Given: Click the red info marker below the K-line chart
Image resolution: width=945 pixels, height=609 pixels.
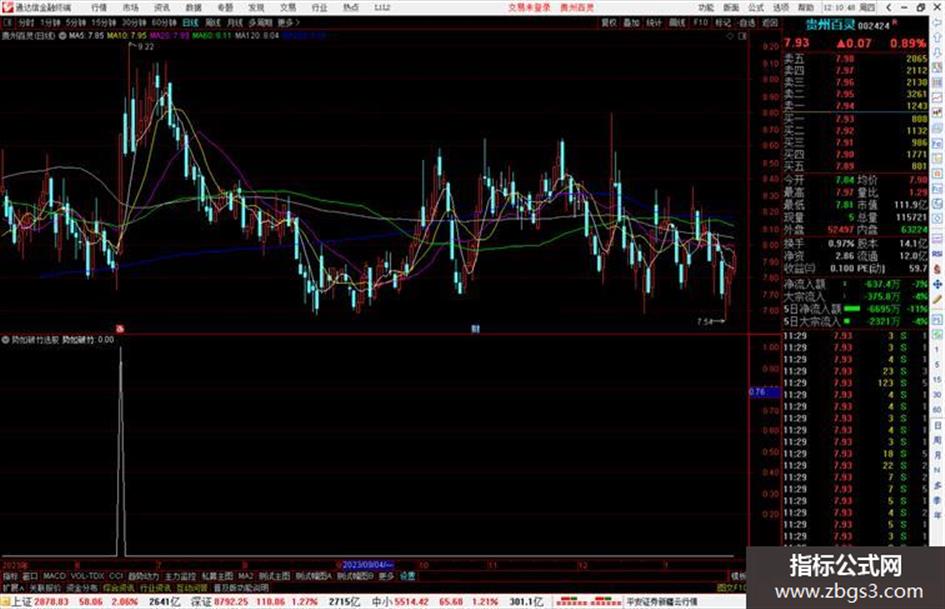Looking at the screenshot, I should 120,329.
